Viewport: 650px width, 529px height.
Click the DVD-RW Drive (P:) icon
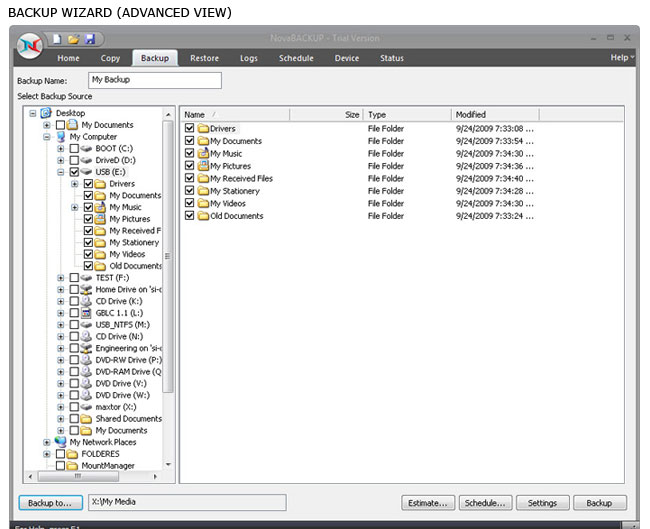[86, 360]
